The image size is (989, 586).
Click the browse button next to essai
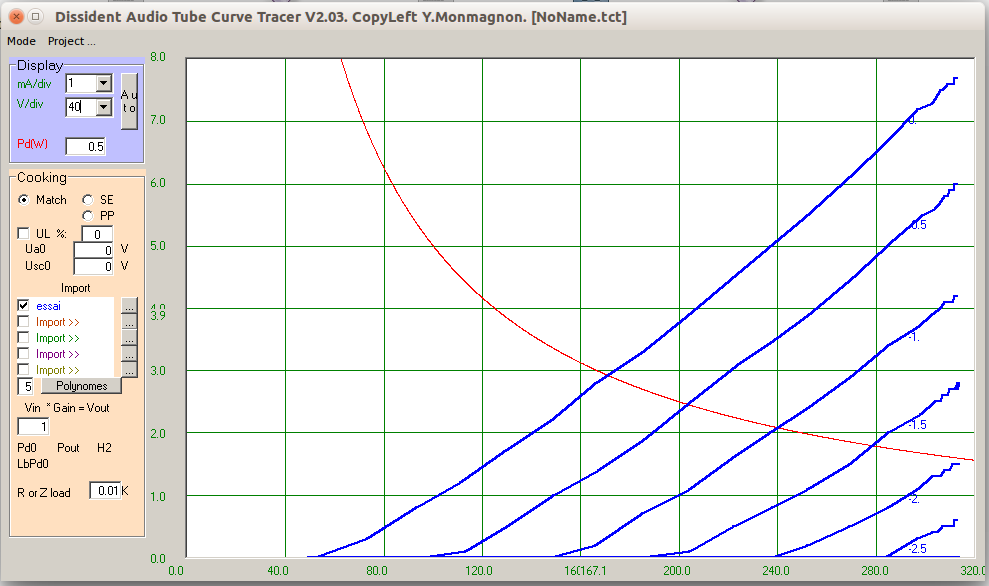(x=128, y=306)
